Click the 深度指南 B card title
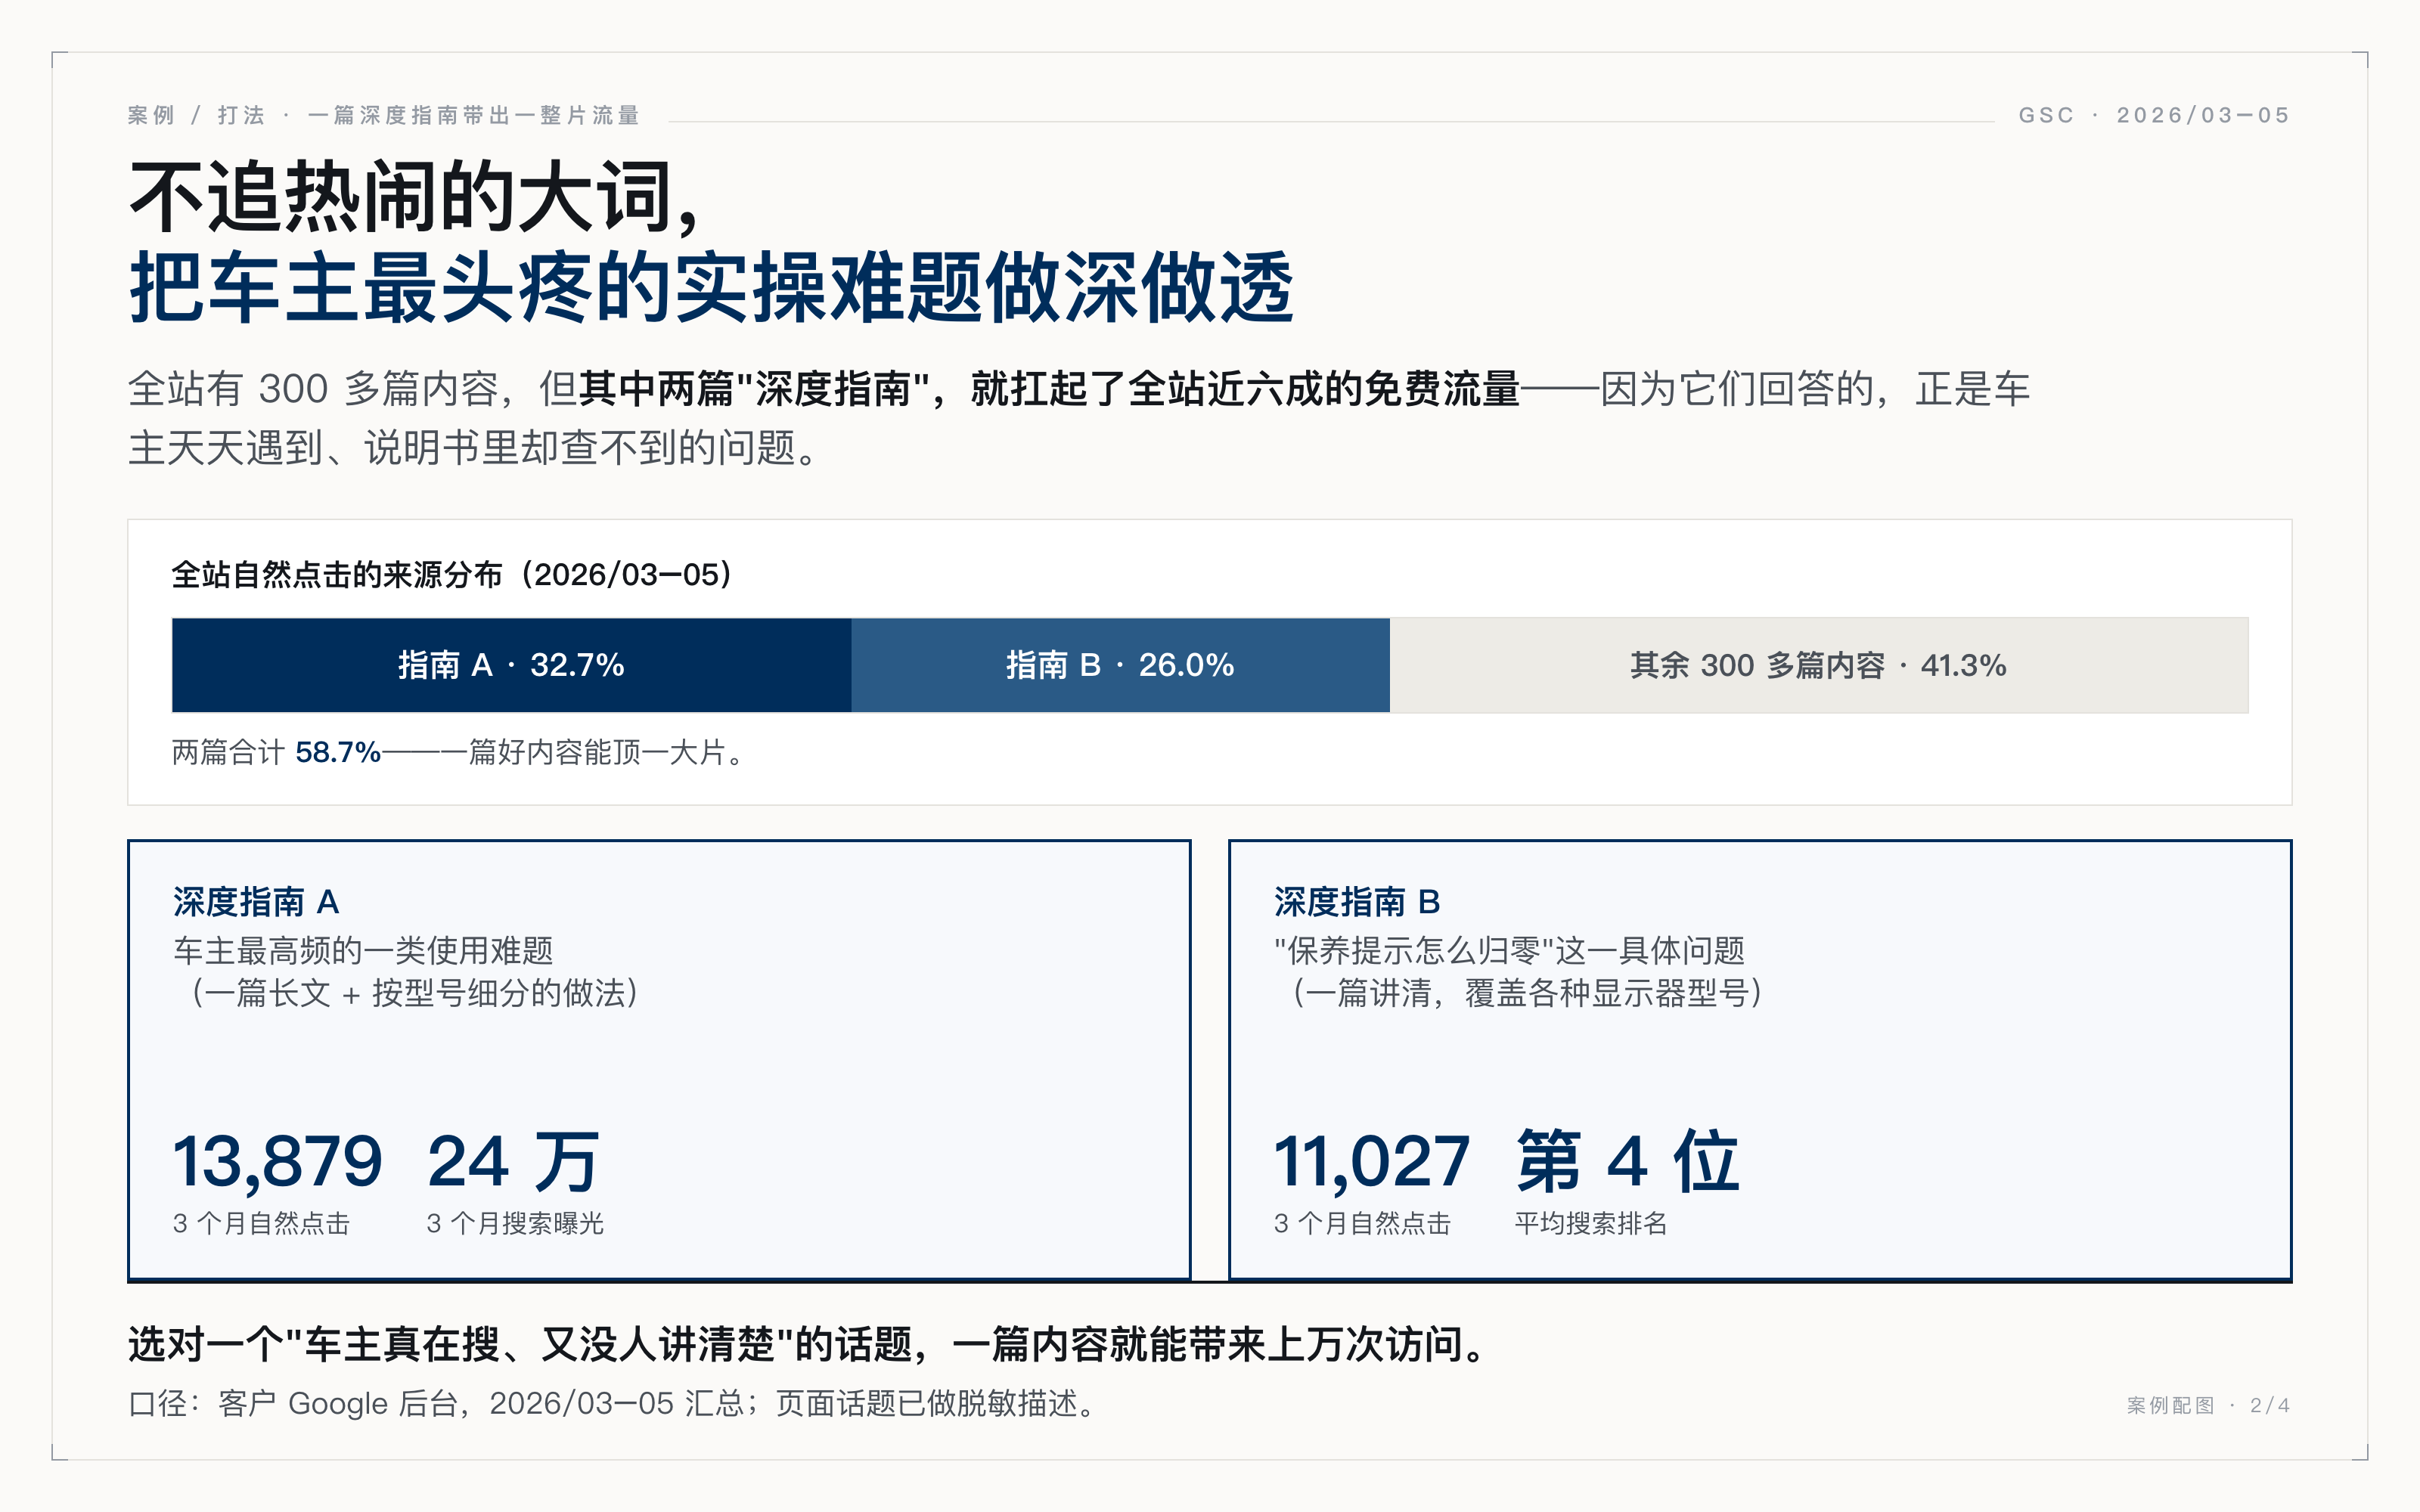The width and height of the screenshot is (2420, 1512). click(1357, 902)
